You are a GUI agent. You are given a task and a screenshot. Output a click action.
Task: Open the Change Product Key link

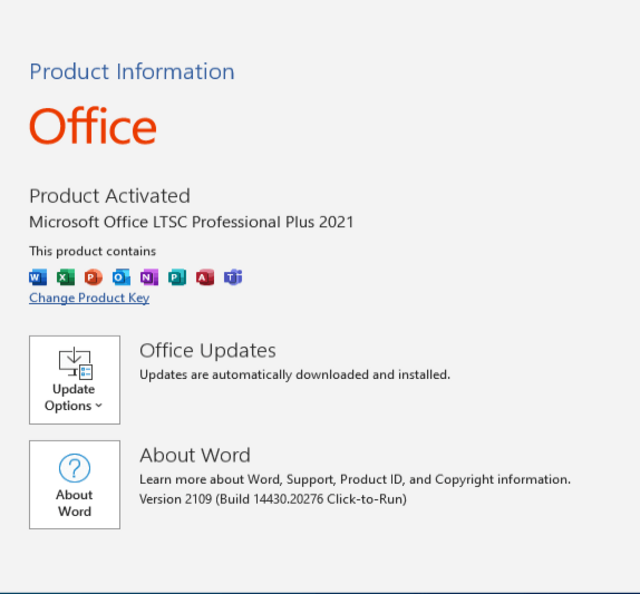pos(89,298)
